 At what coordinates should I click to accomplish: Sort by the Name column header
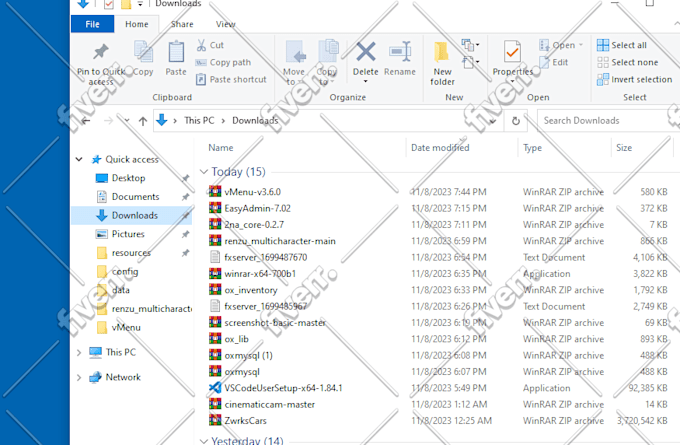(x=221, y=148)
